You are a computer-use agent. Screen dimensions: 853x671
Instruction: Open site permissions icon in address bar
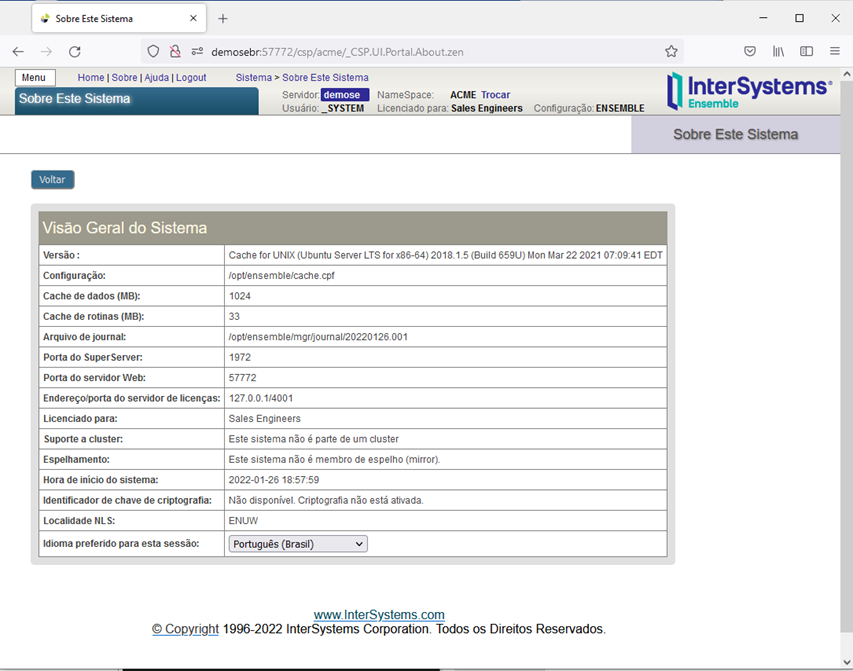click(x=197, y=52)
